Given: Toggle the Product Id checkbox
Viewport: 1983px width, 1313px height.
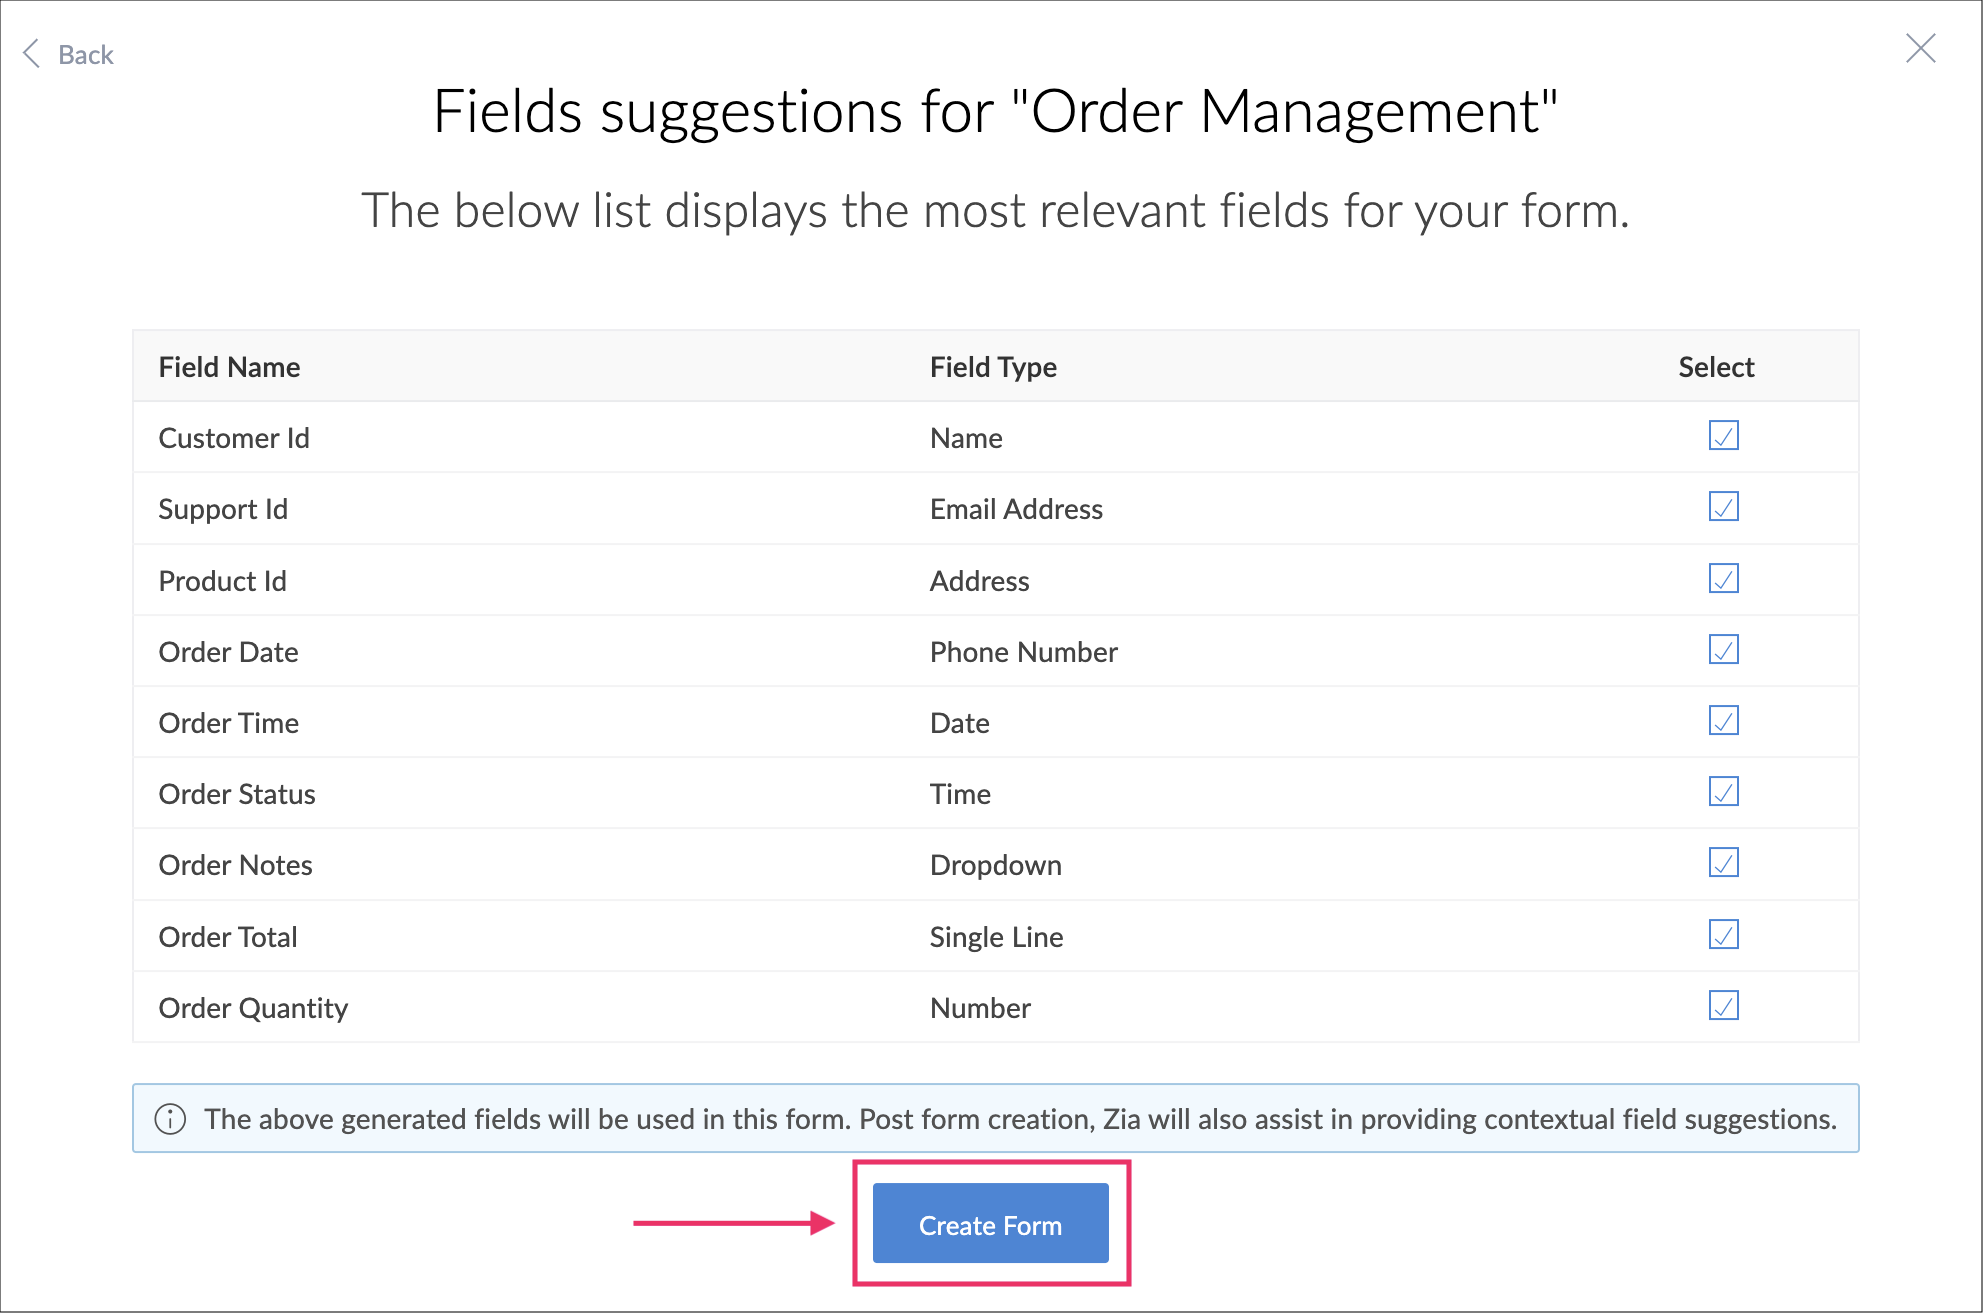Looking at the screenshot, I should [1723, 579].
